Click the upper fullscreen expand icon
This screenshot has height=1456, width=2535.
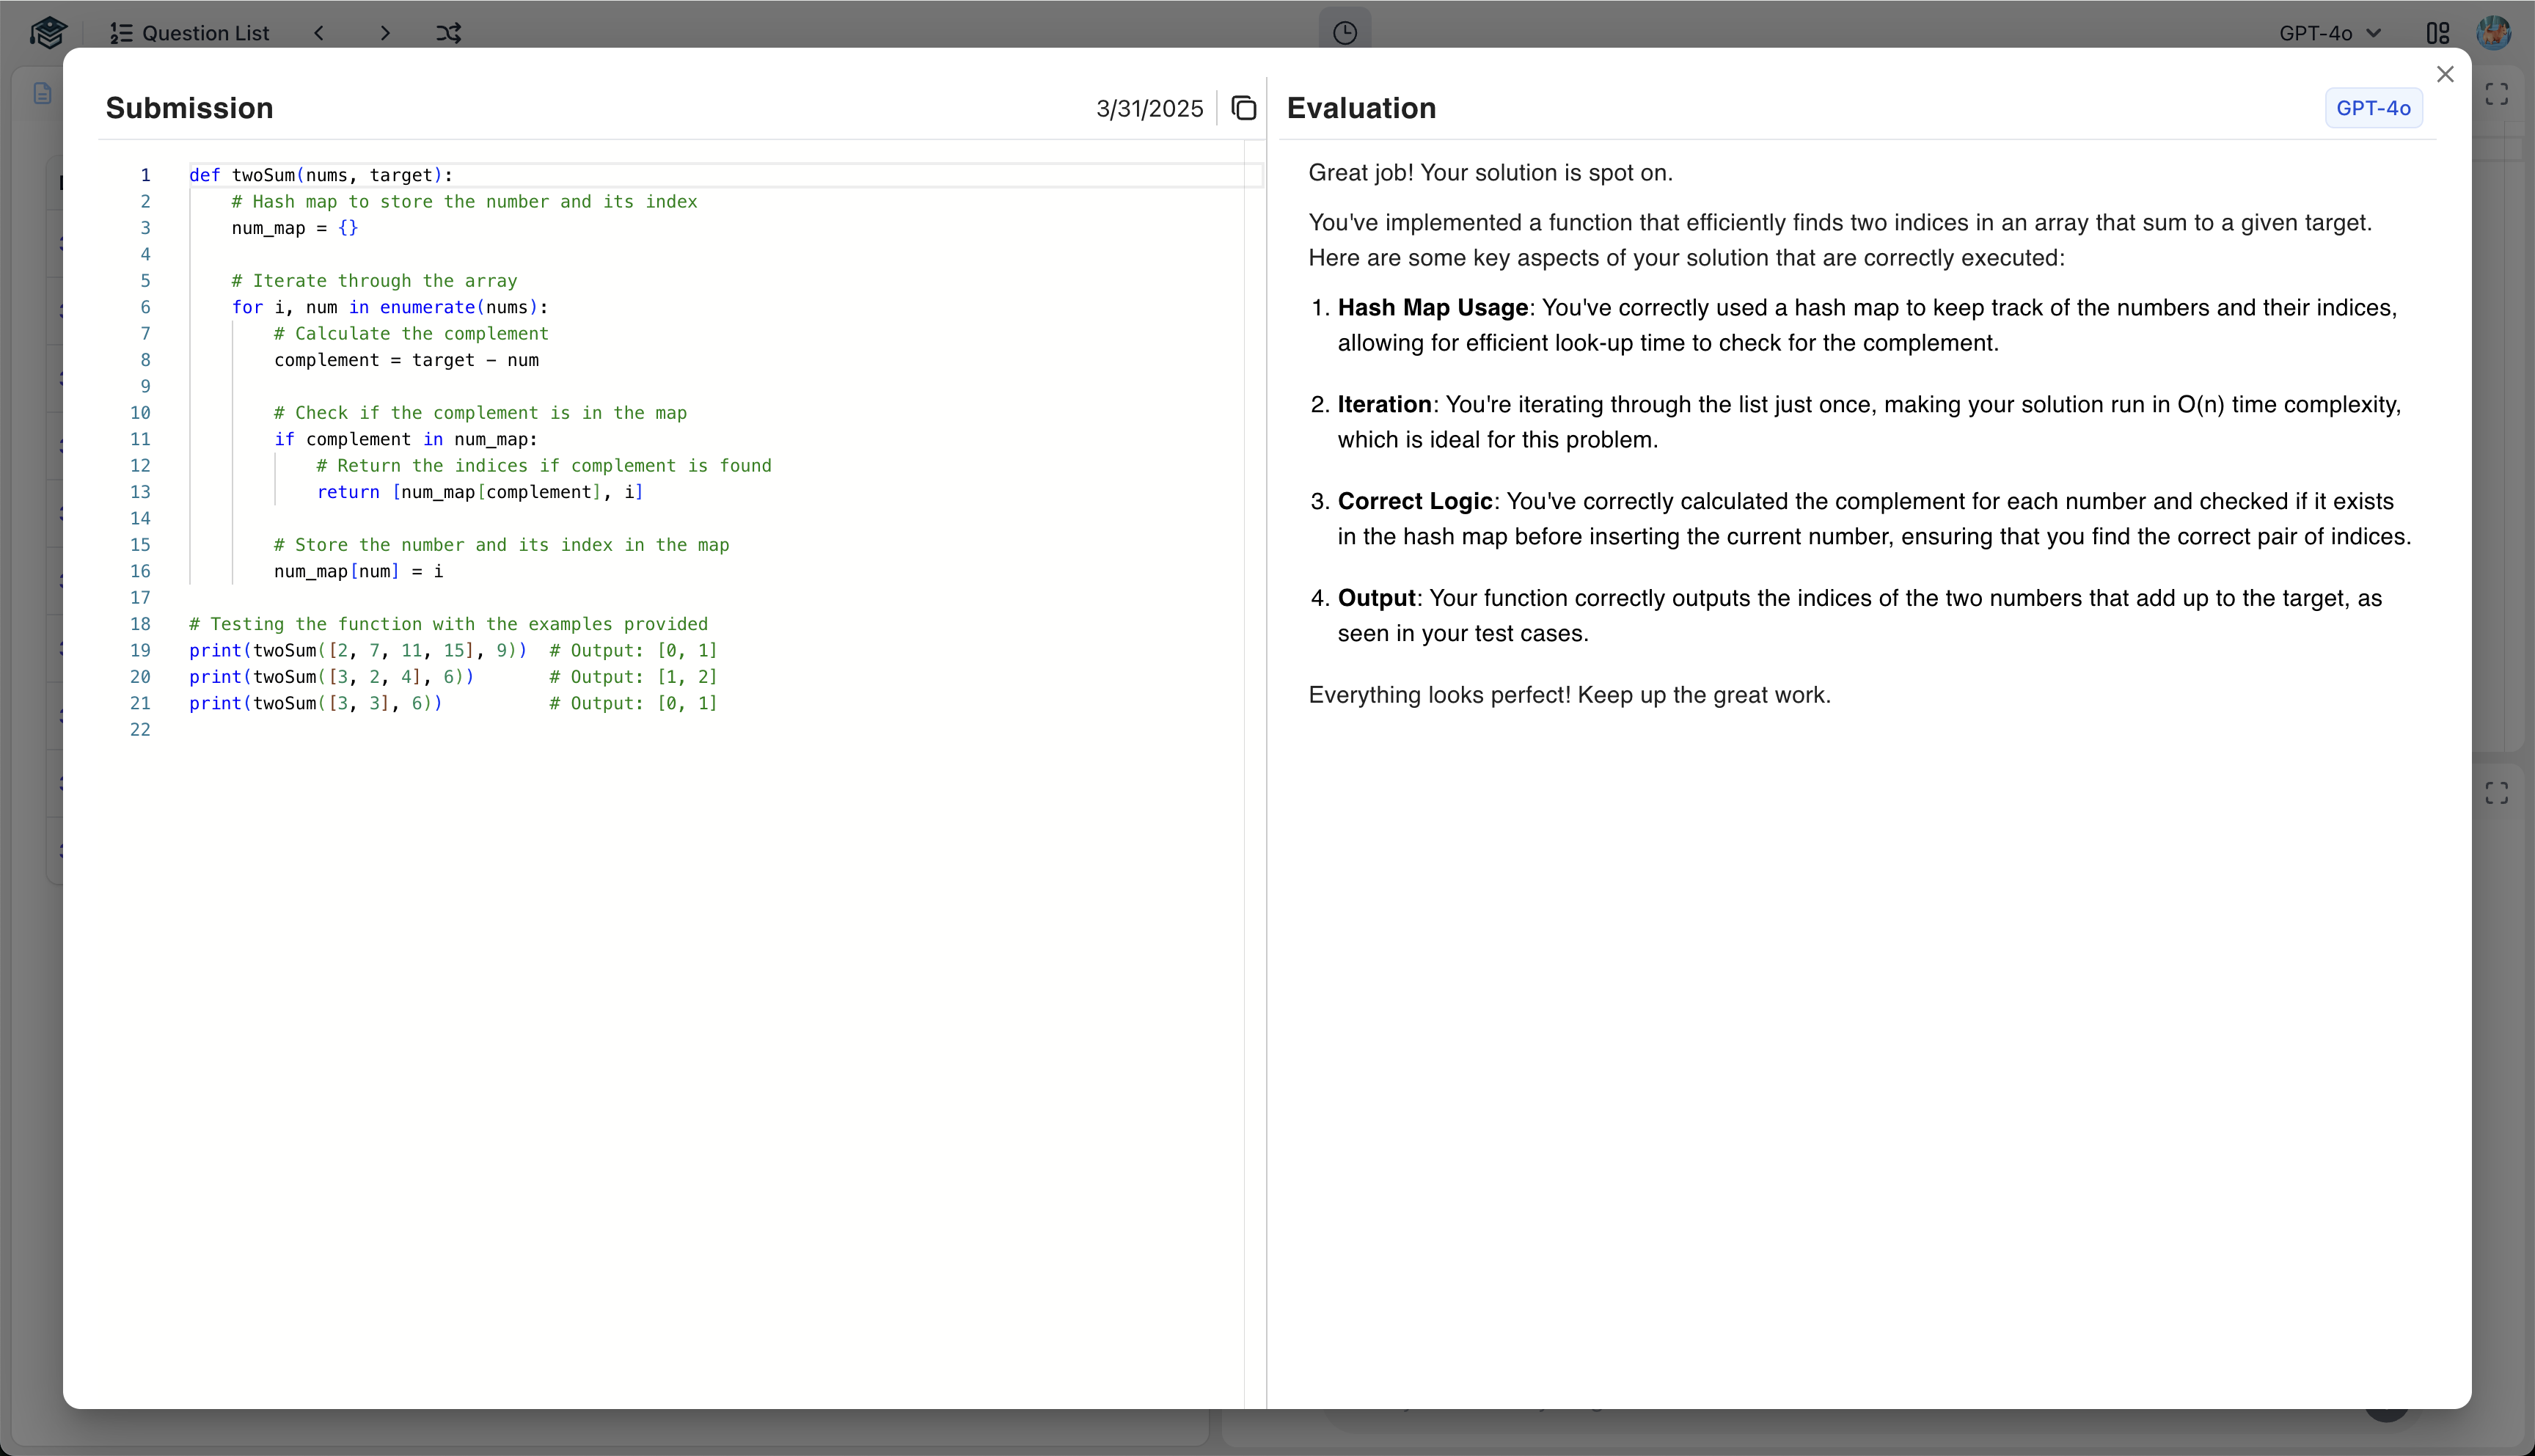click(x=2496, y=94)
